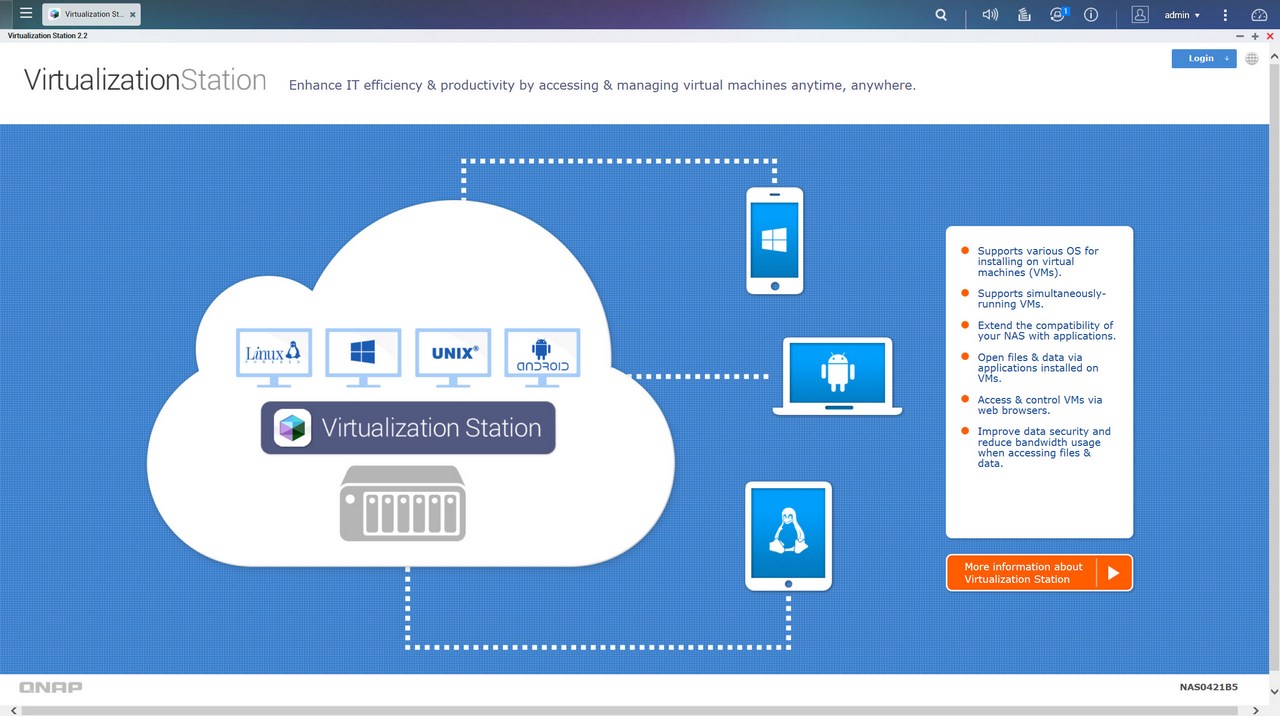This screenshot has width=1280, height=716.
Task: Click the scroll left arrow at bottom
Action: coord(13,711)
